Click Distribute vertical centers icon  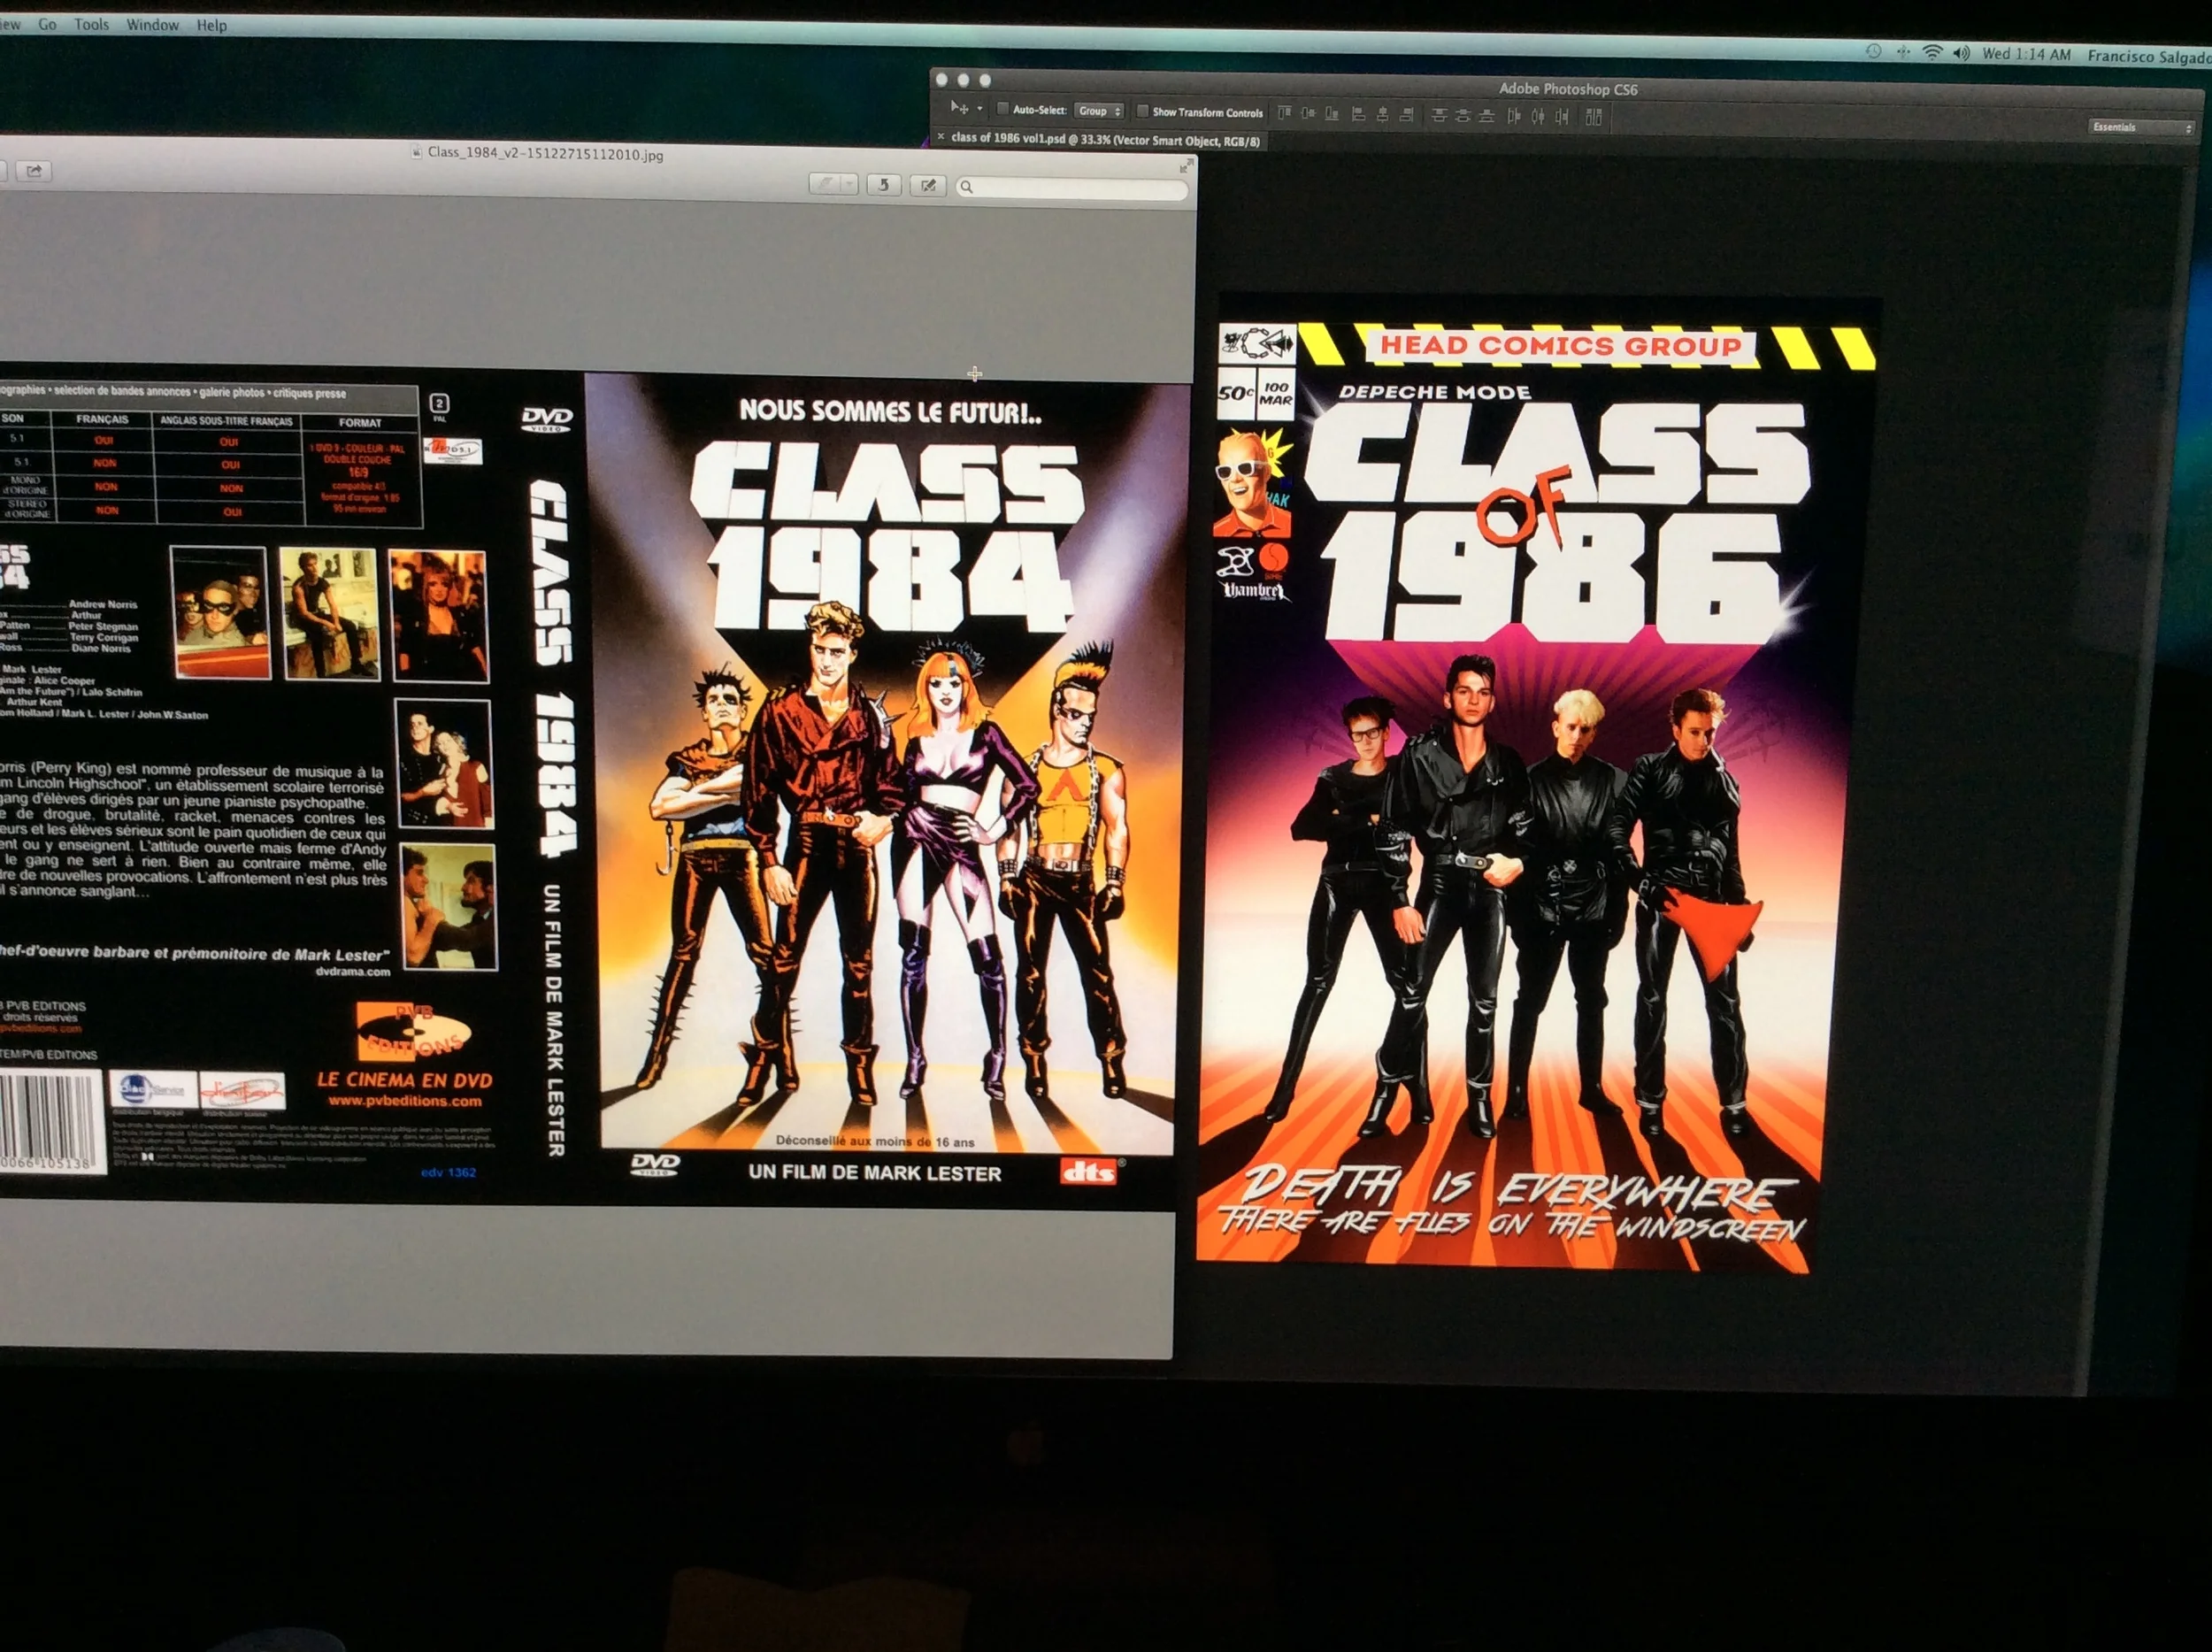click(1463, 116)
